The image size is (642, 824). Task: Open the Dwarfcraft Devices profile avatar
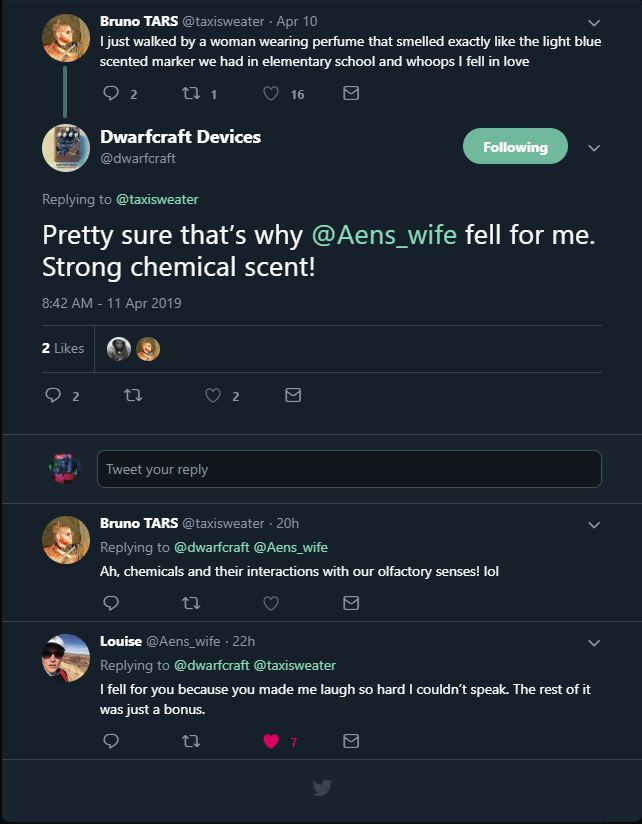click(66, 148)
